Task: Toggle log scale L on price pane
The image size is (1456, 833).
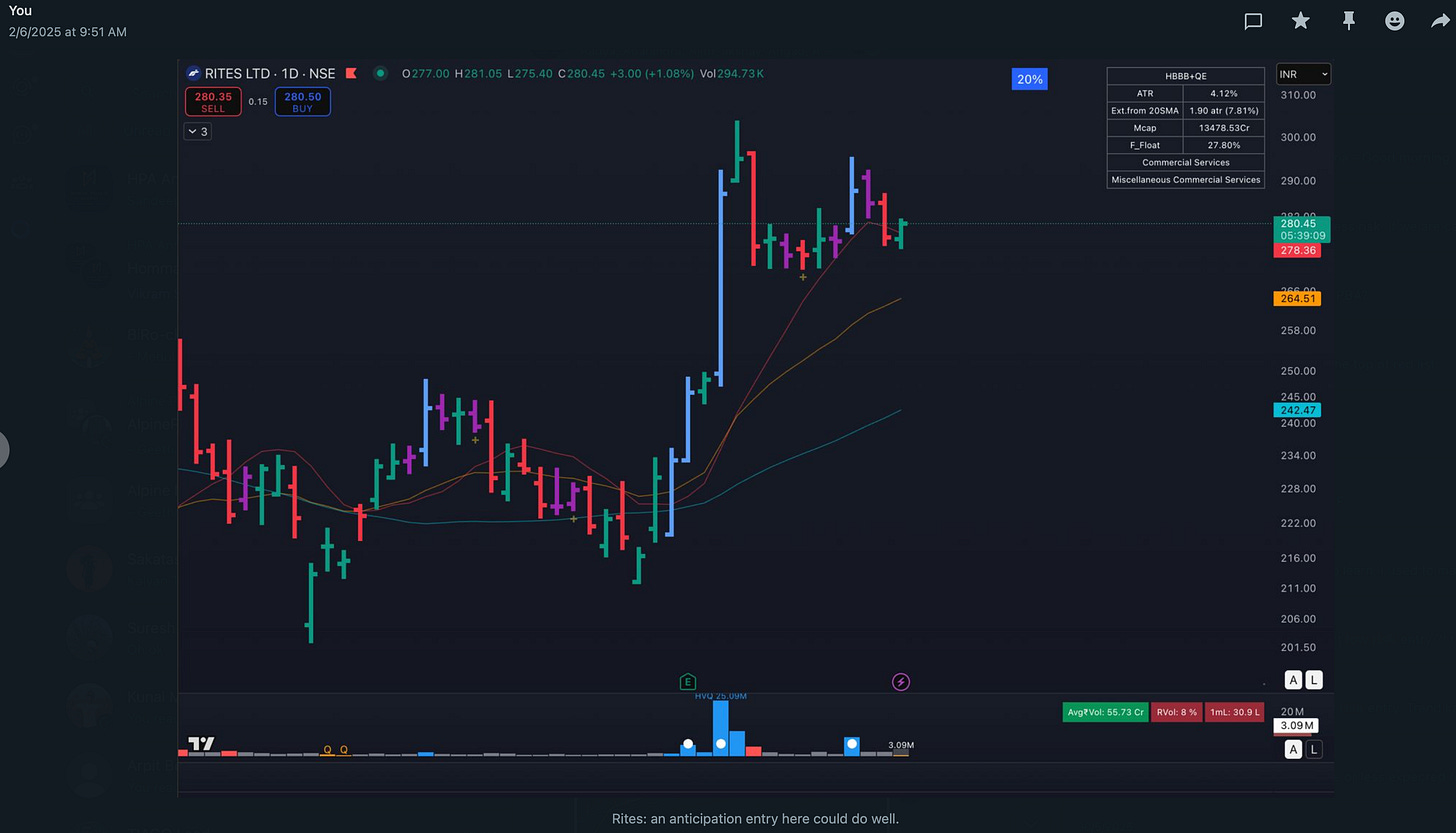Action: point(1314,680)
